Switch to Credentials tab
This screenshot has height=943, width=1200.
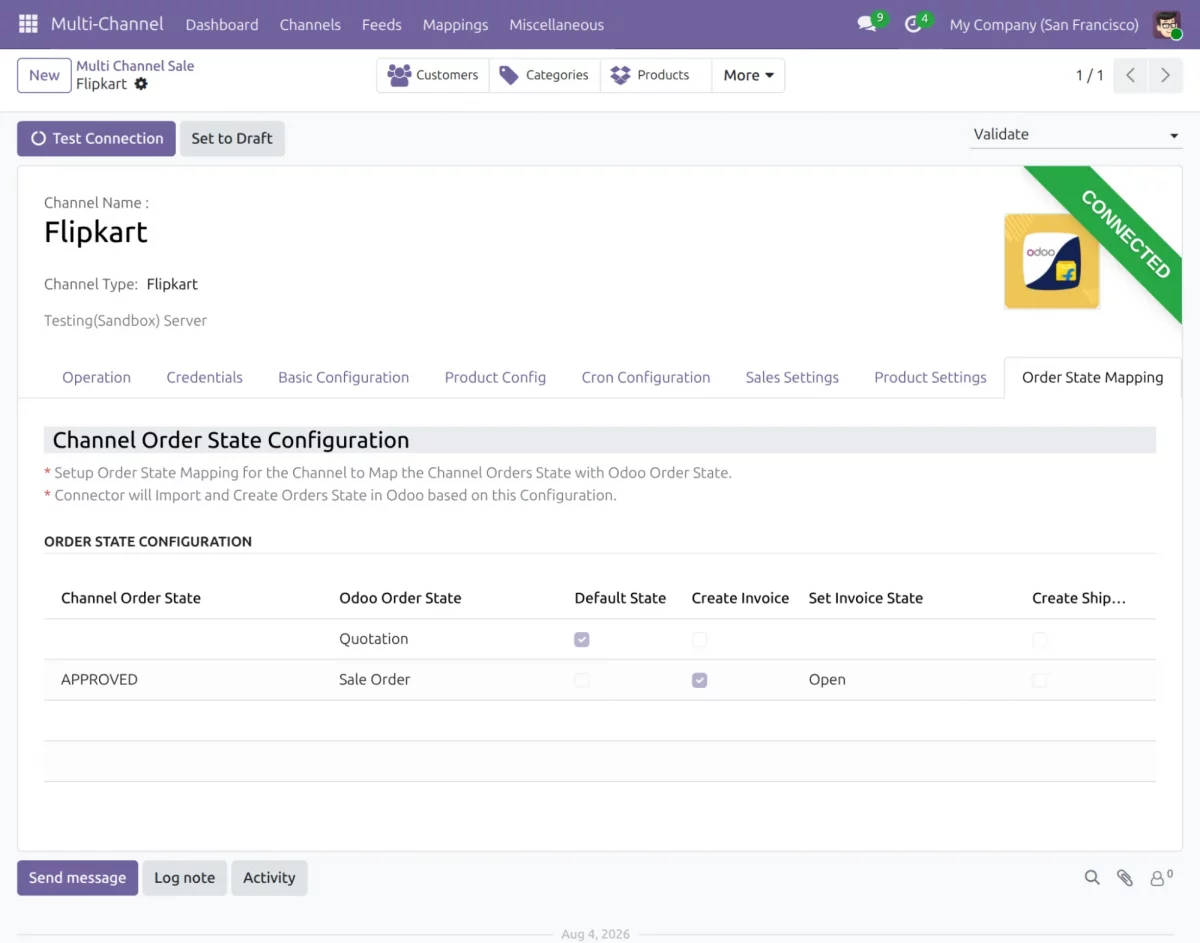[x=204, y=377]
